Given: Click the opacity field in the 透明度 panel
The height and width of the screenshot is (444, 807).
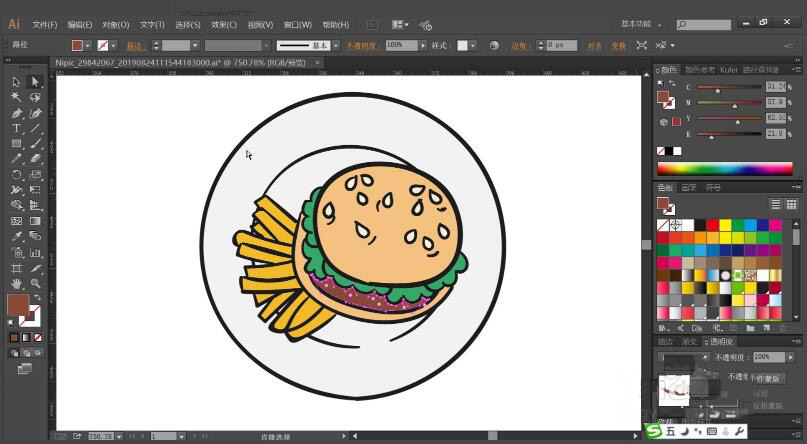Looking at the screenshot, I should [x=769, y=357].
